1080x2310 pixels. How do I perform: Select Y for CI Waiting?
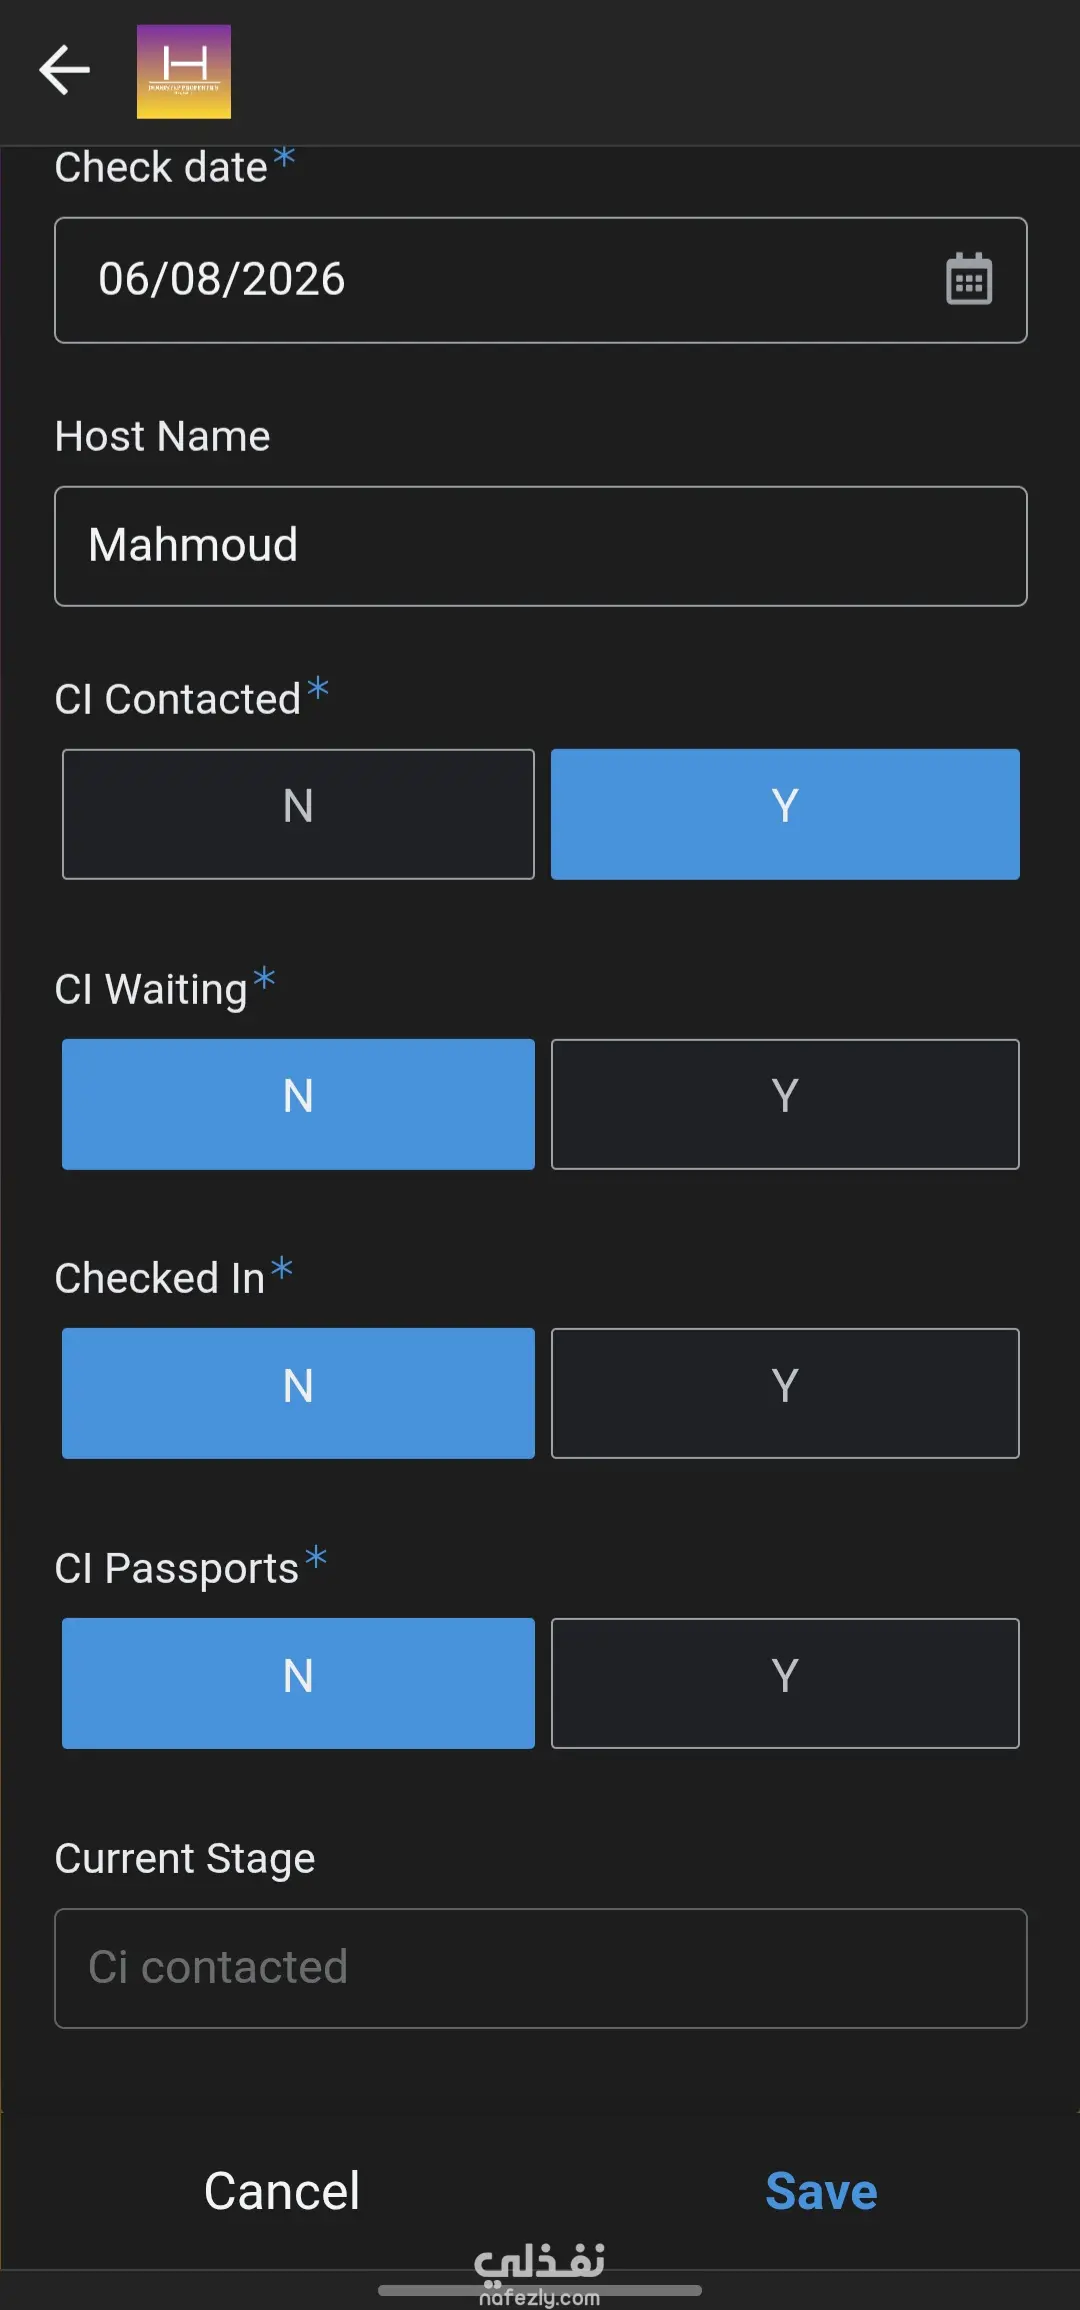click(x=785, y=1104)
